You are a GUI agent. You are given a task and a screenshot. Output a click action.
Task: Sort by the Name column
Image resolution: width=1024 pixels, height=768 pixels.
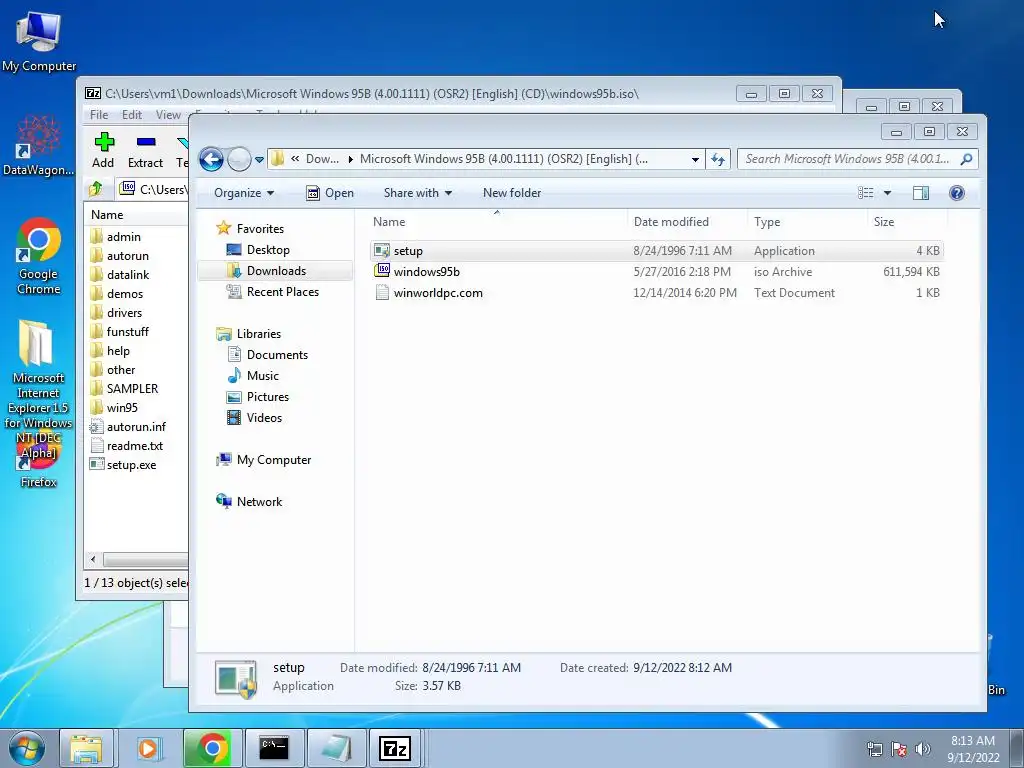pyautogui.click(x=498, y=222)
